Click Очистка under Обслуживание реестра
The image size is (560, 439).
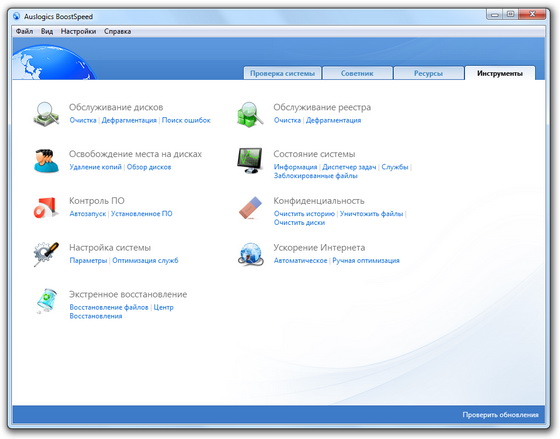[x=287, y=120]
